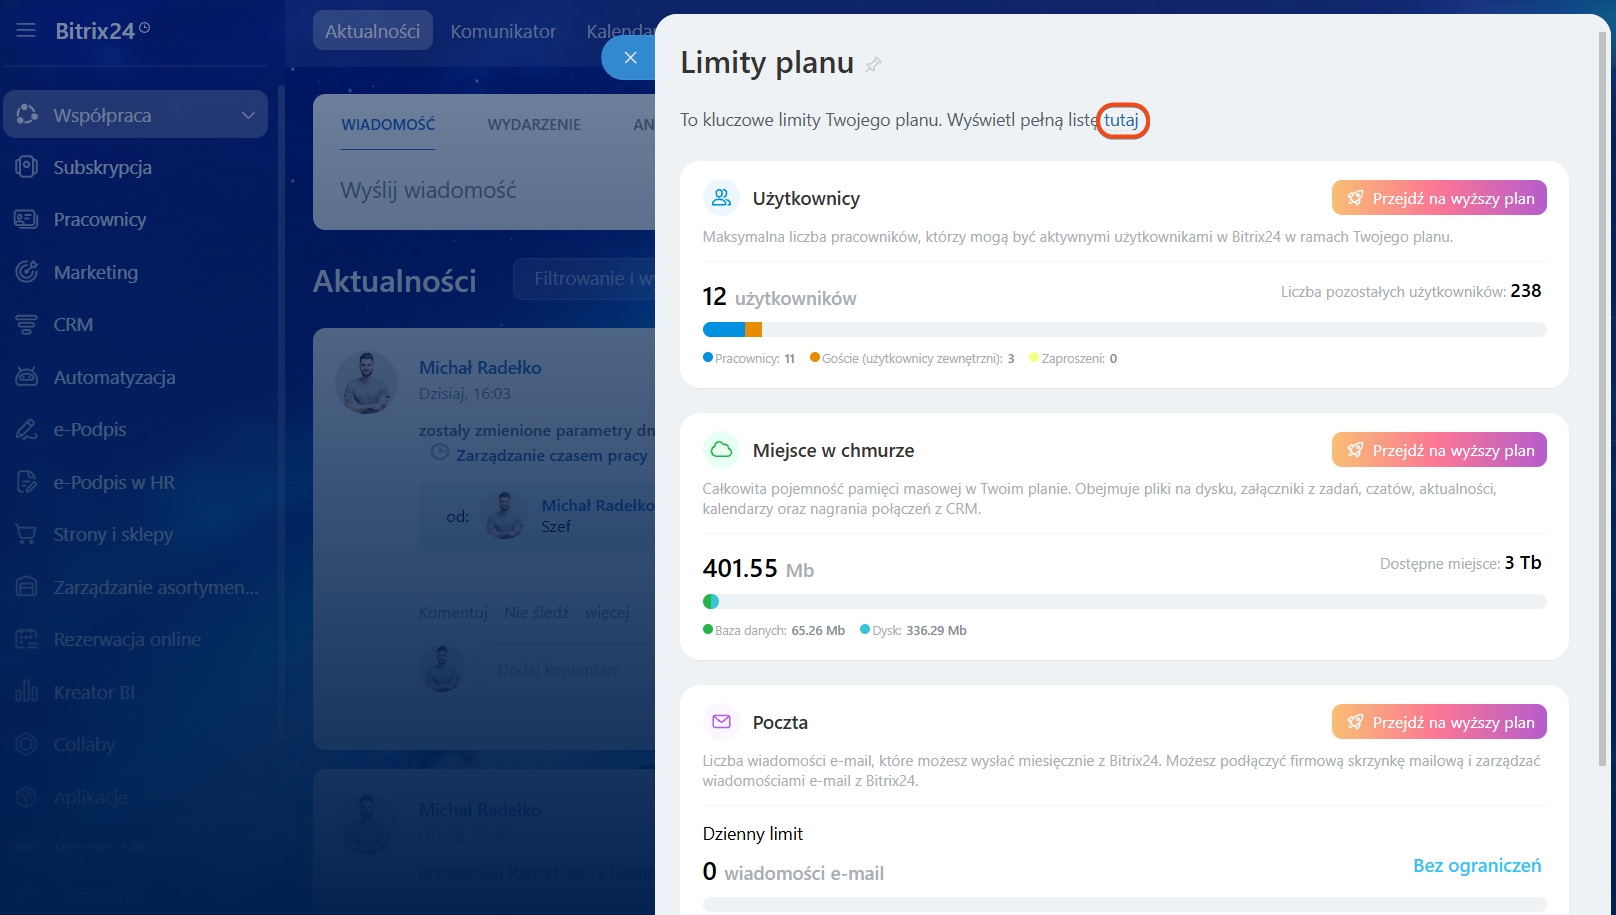The image size is (1616, 915).
Task: Click the Rezerwacja online calendar icon
Action: click(27, 639)
